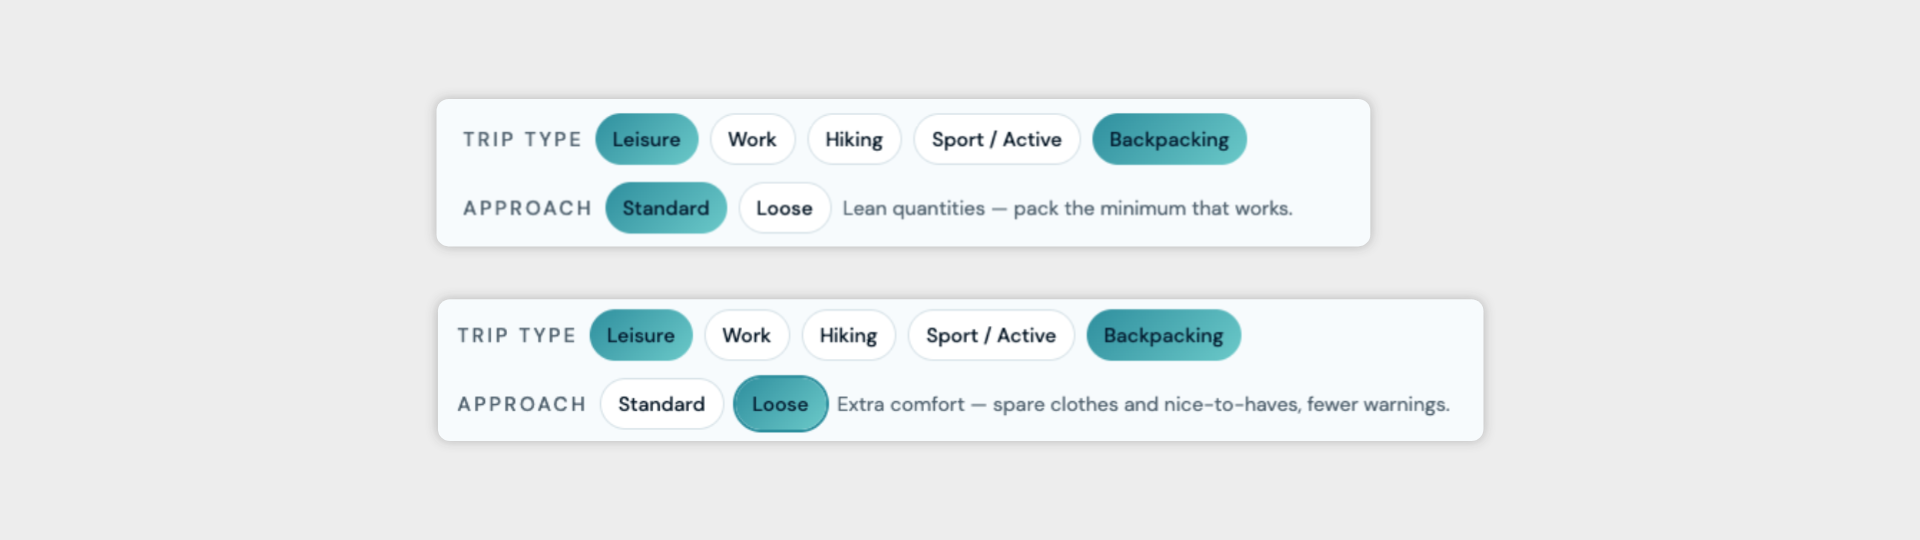
Task: Click APPROACH label beside unselected Standard chip
Action: [521, 404]
